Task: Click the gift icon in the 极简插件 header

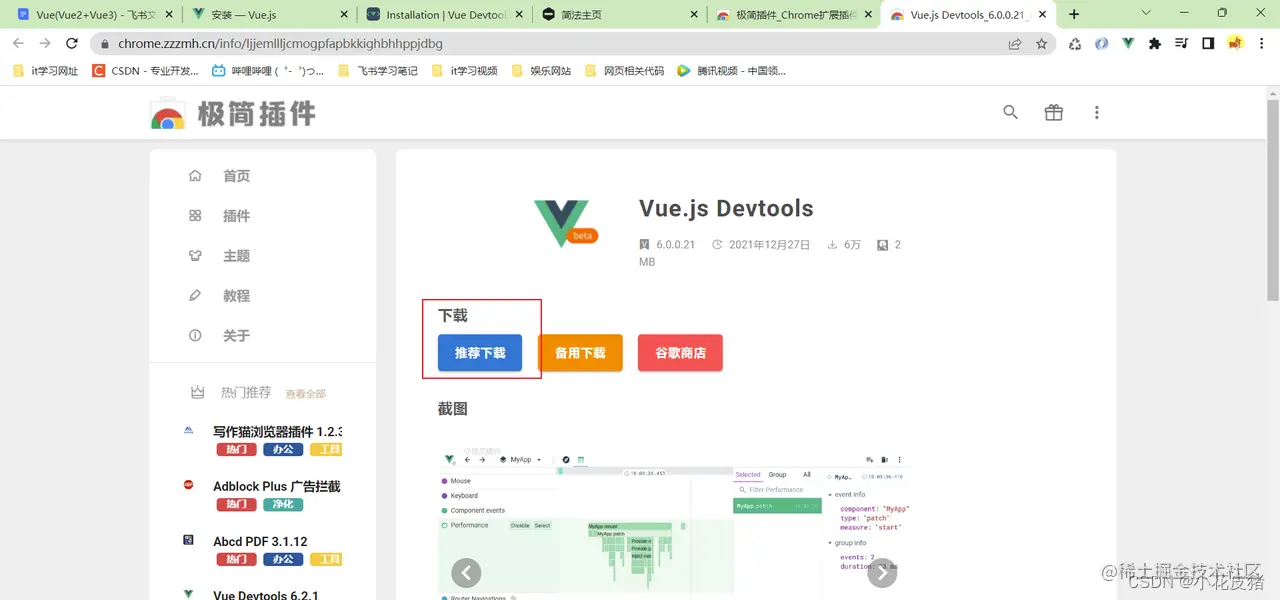Action: pyautogui.click(x=1053, y=112)
